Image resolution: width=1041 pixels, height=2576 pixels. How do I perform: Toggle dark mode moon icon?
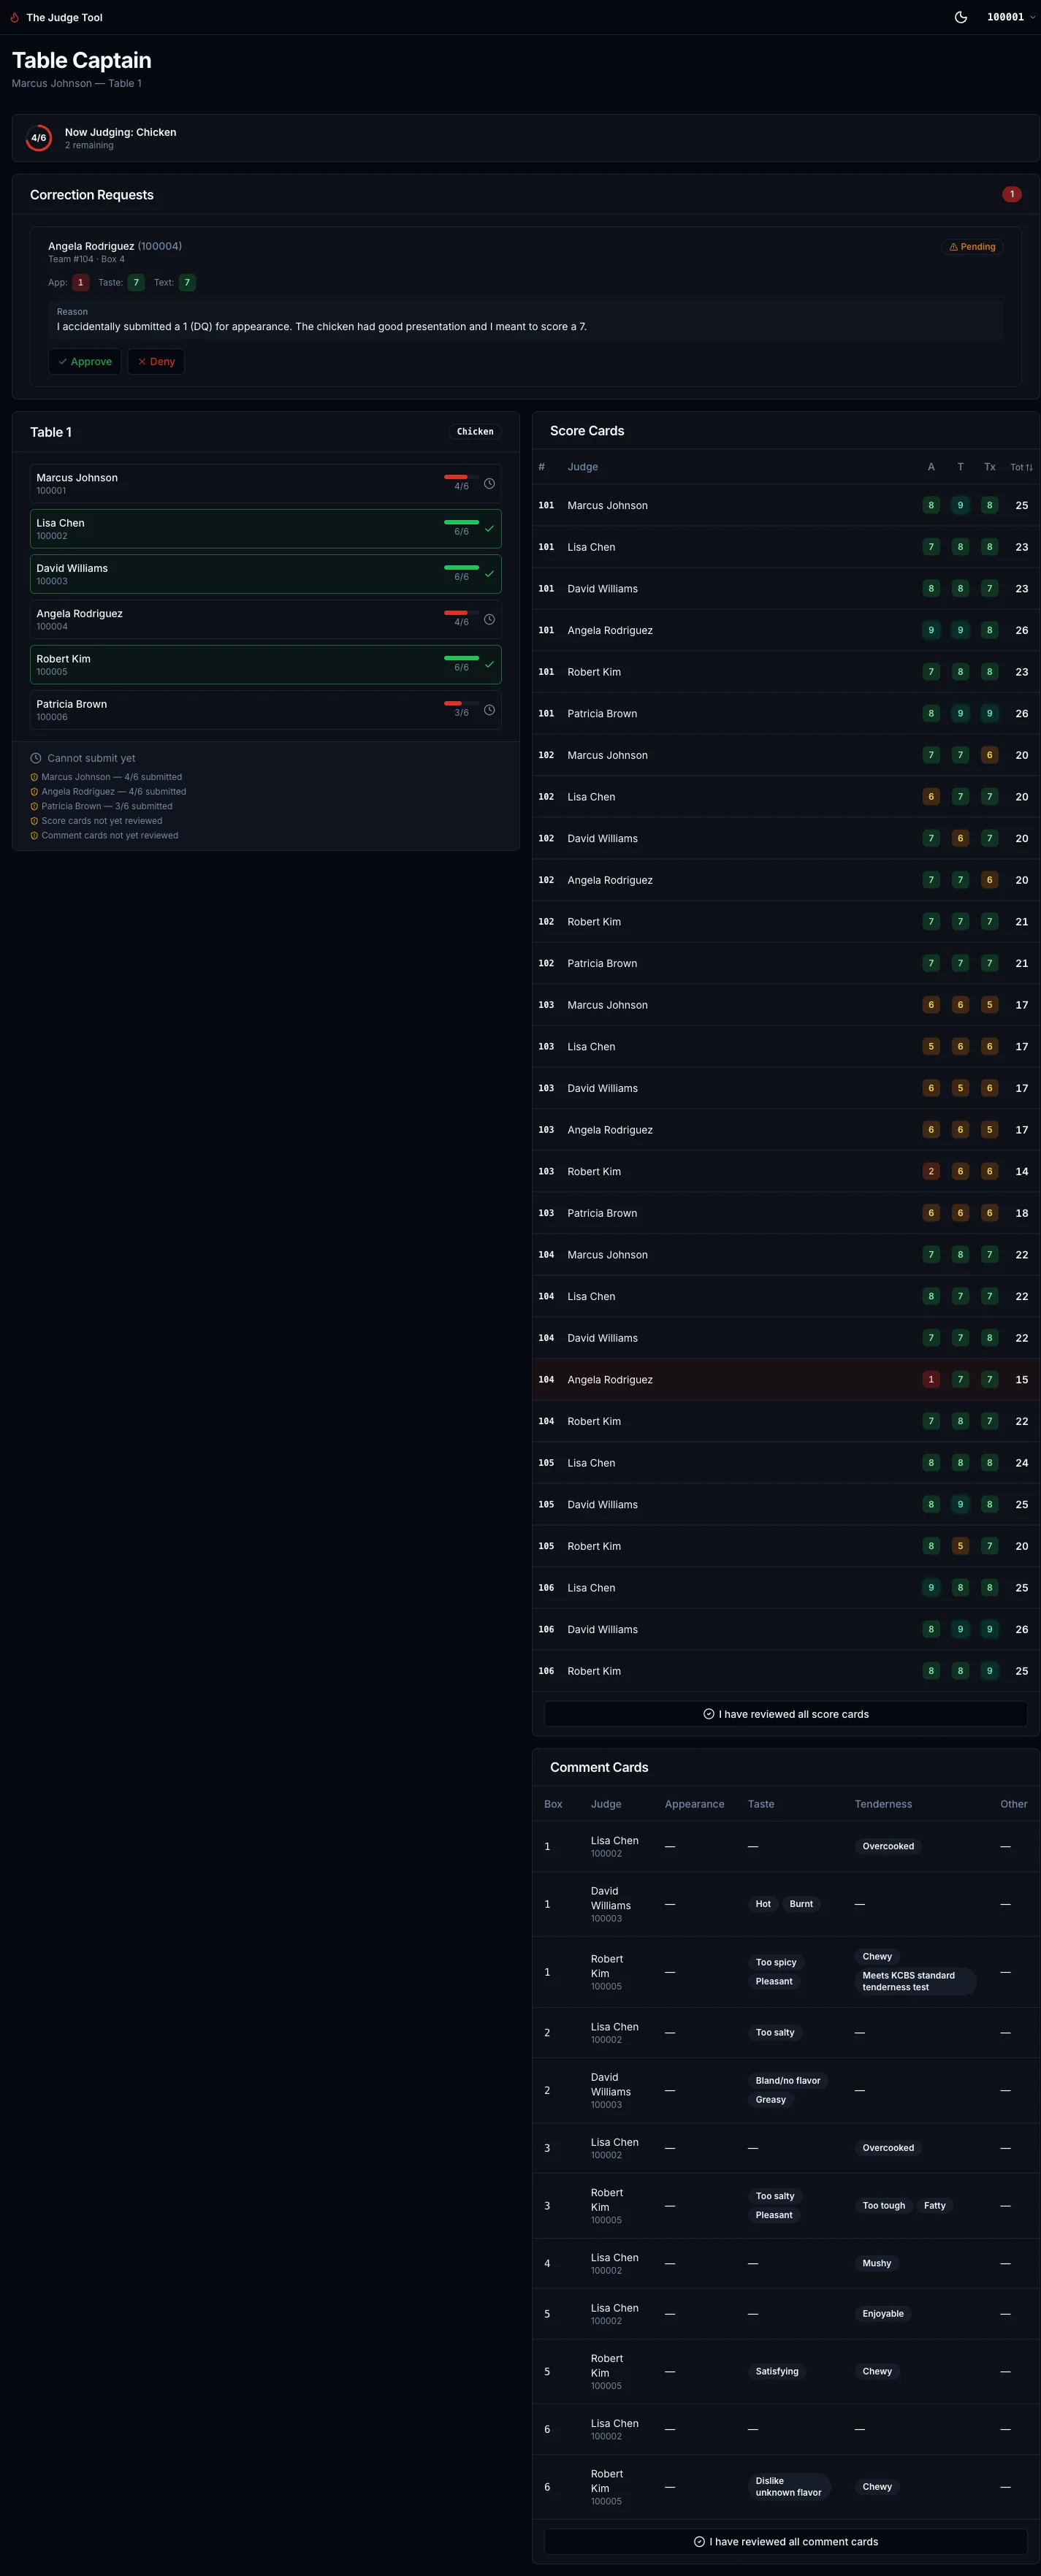tap(961, 17)
